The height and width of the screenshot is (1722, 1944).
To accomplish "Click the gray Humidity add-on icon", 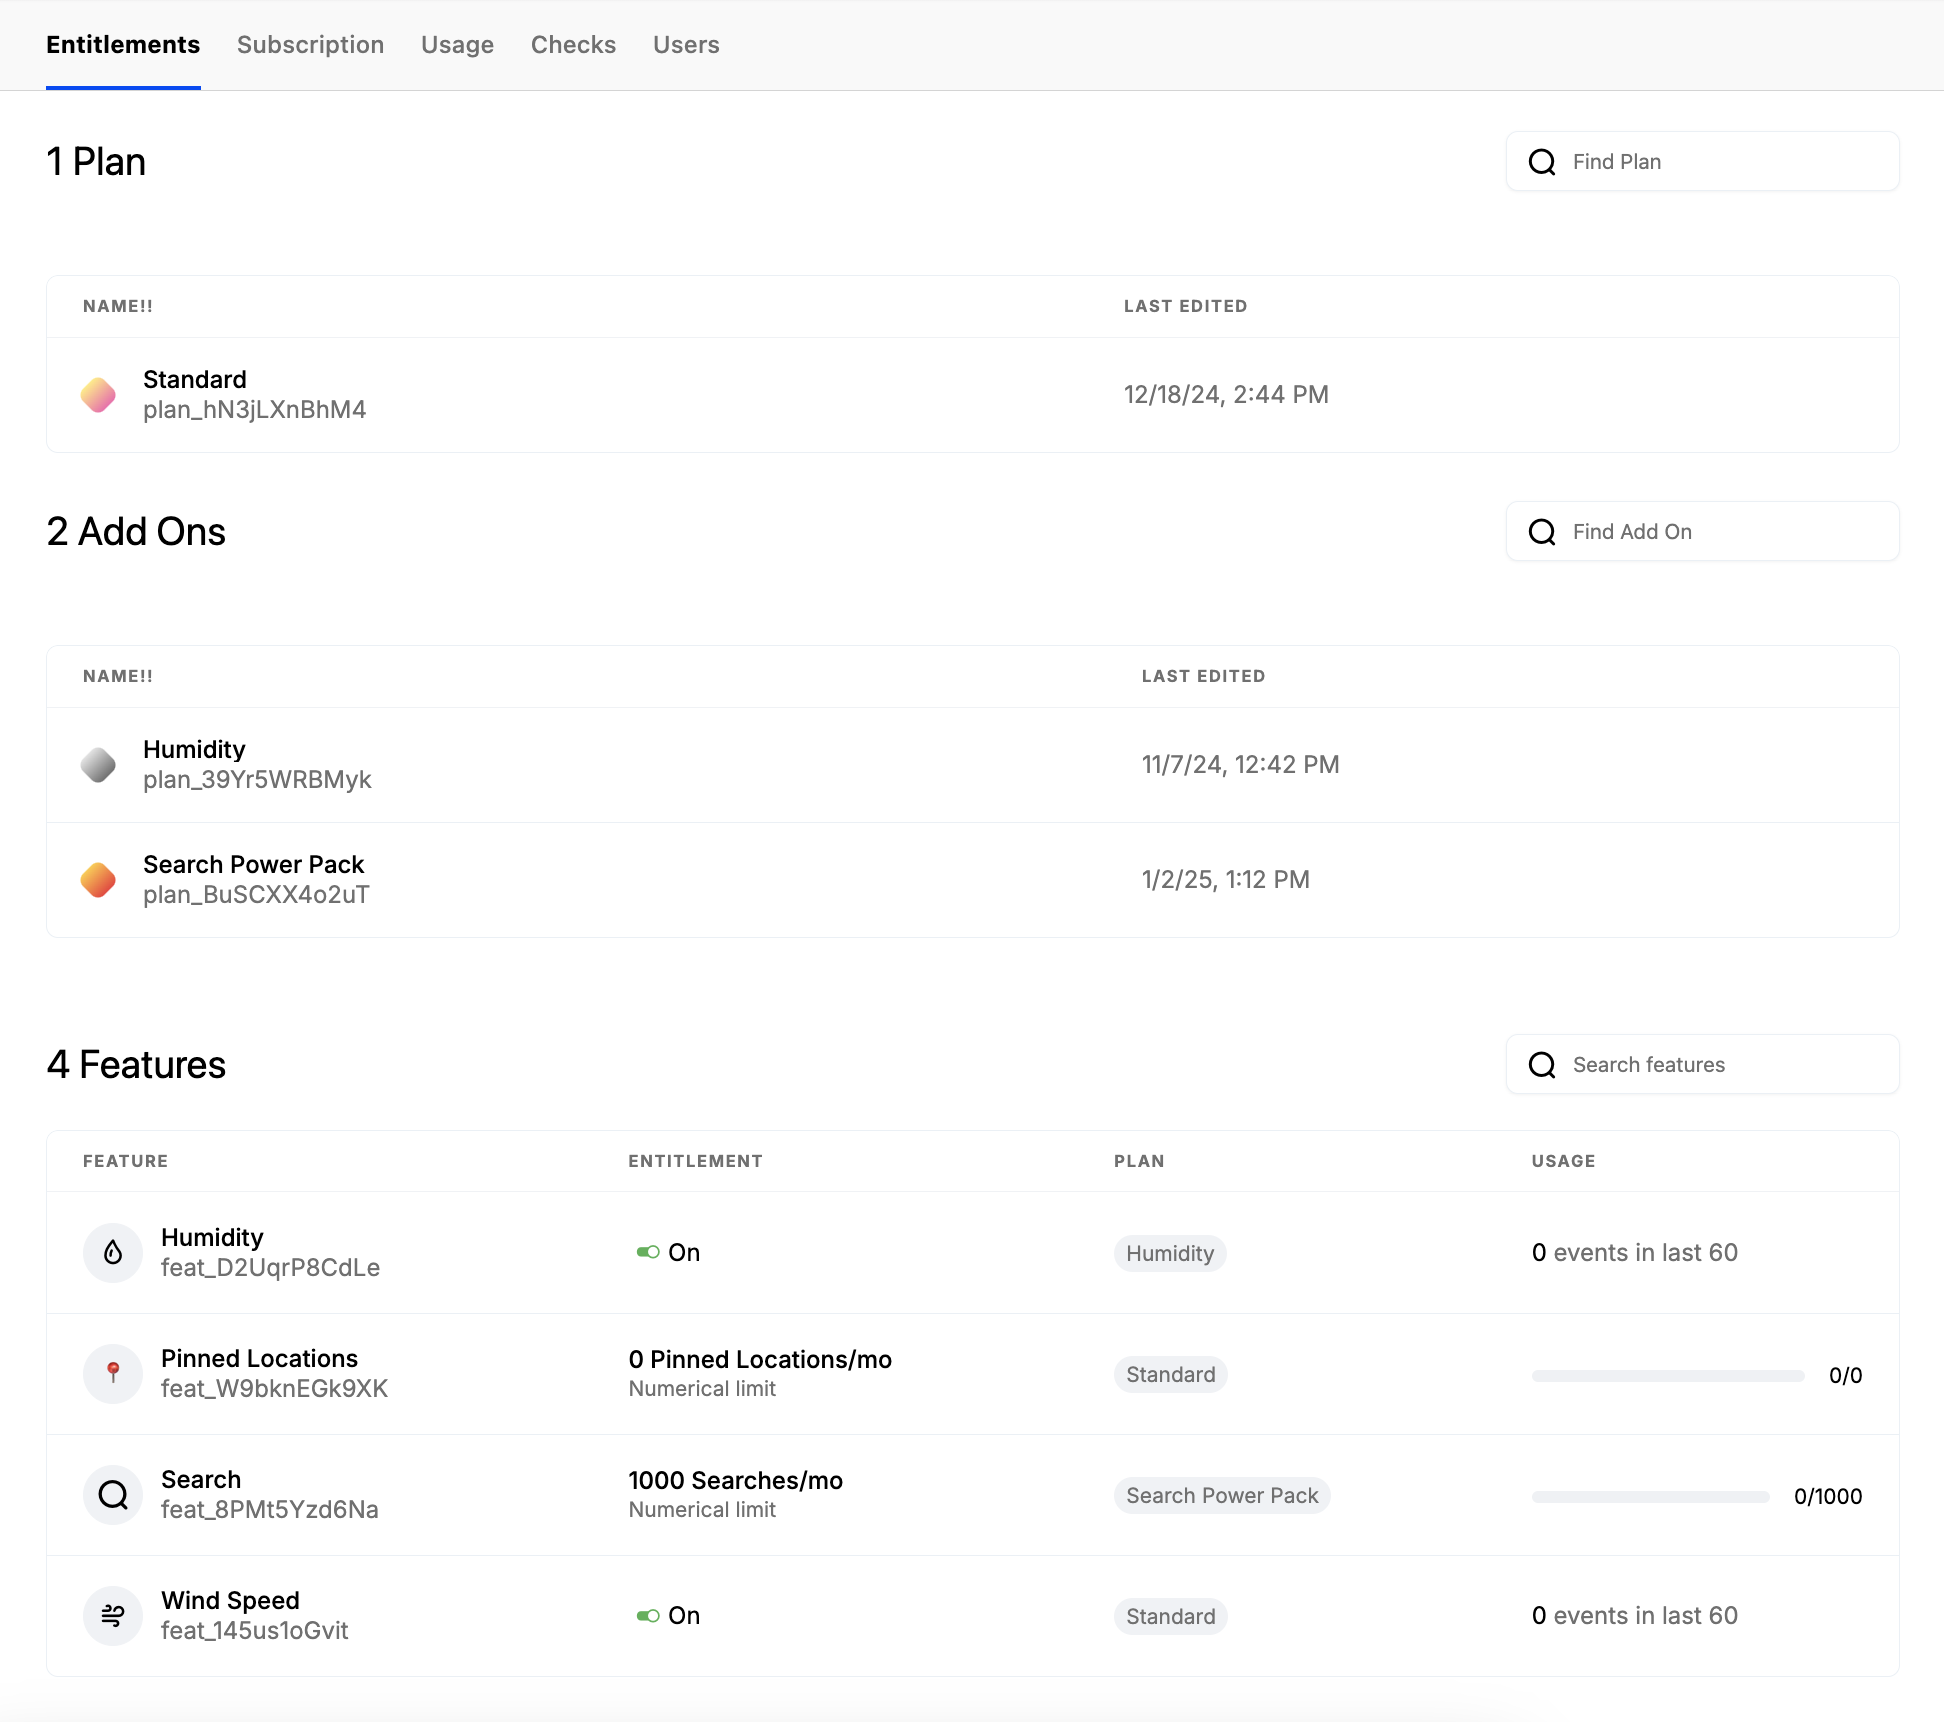I will [98, 765].
